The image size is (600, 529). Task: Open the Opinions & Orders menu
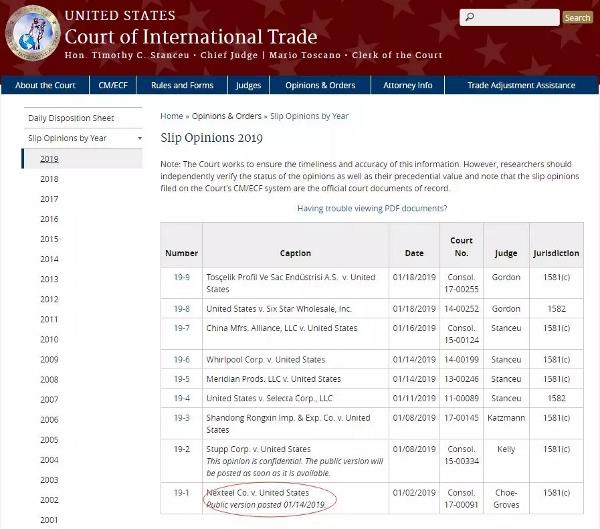click(x=320, y=86)
